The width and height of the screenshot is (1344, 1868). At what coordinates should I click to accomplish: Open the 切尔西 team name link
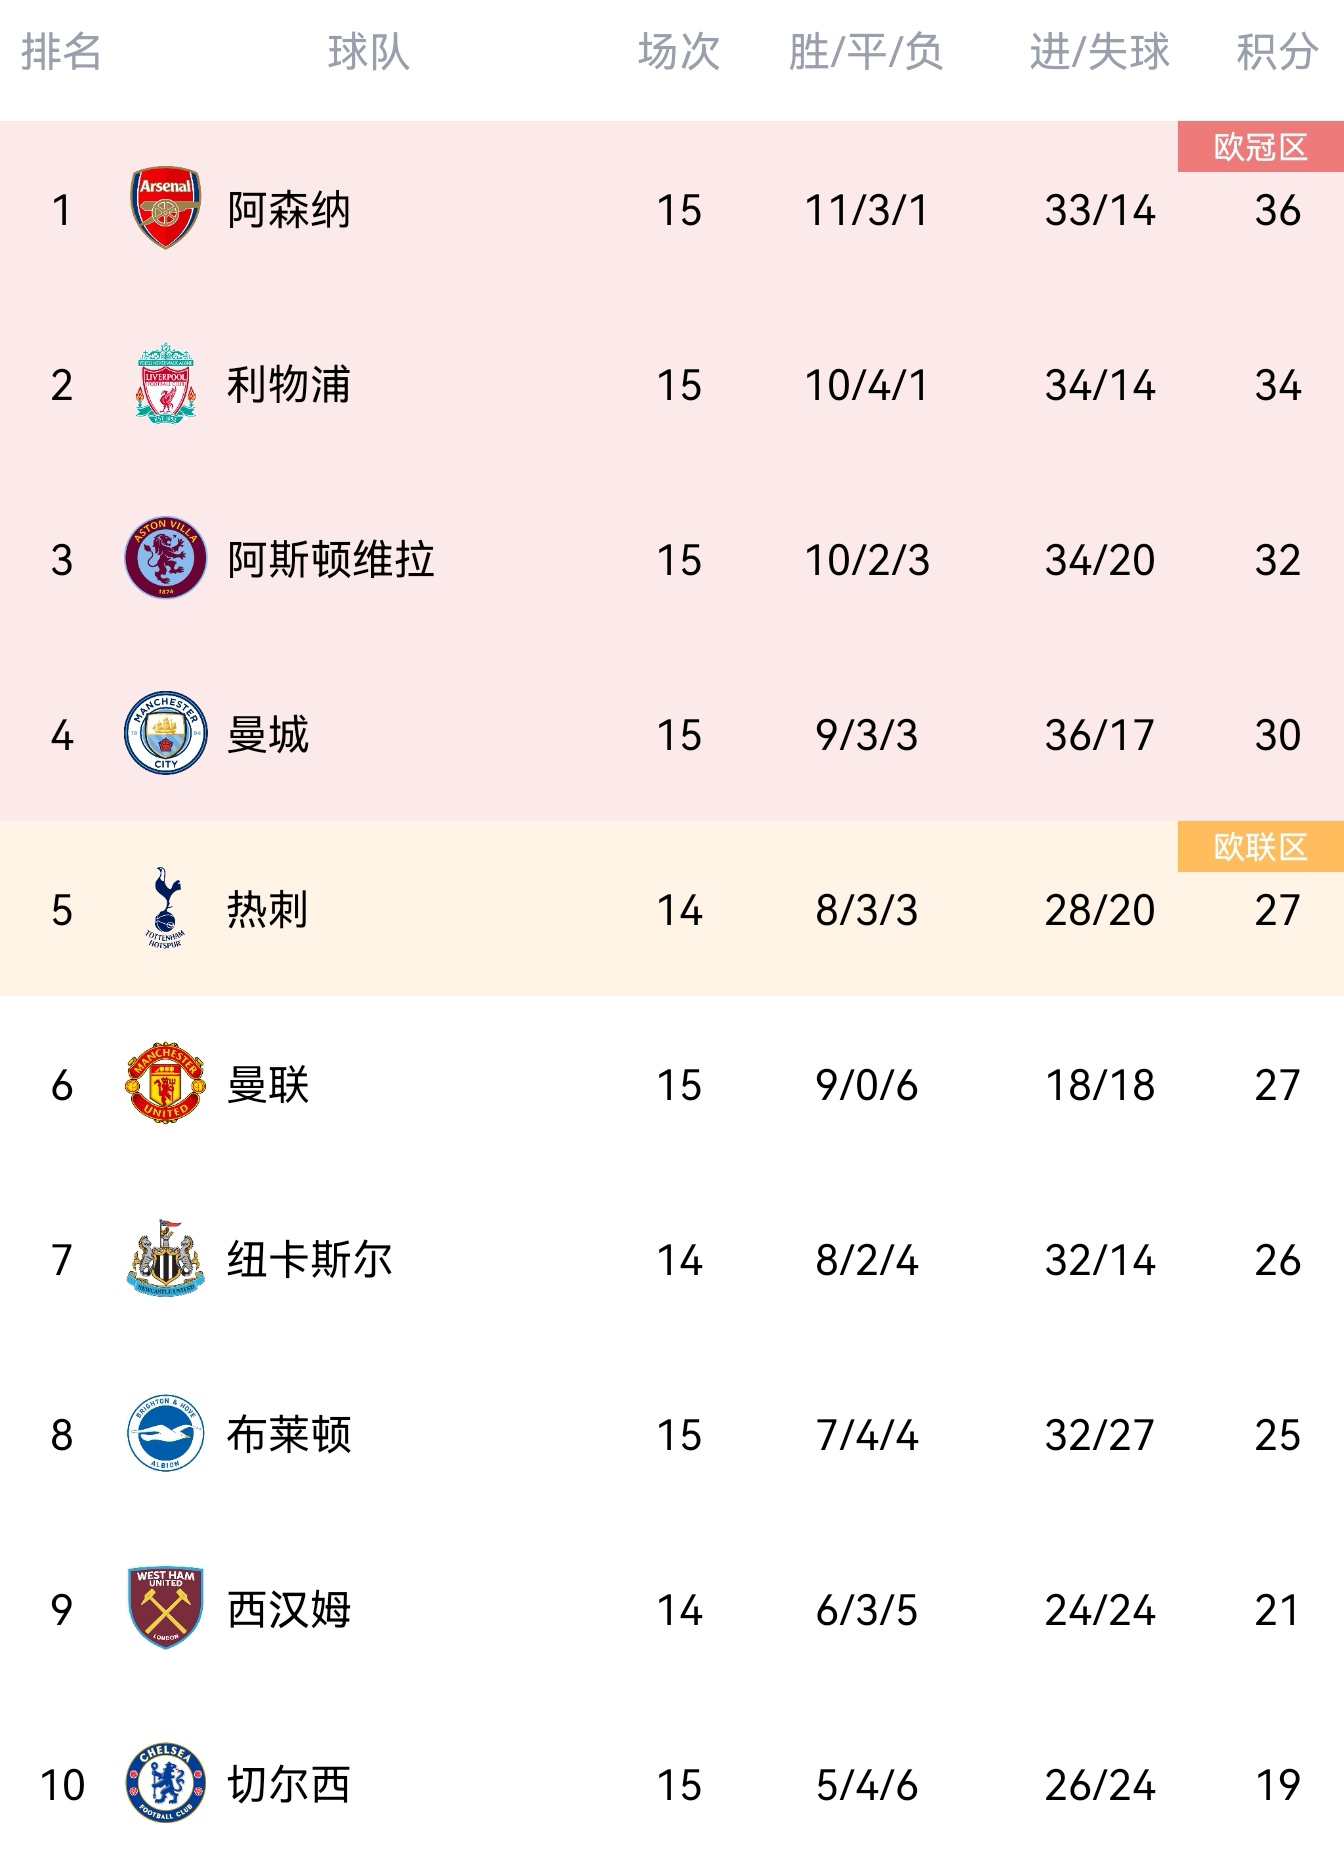click(x=289, y=1785)
